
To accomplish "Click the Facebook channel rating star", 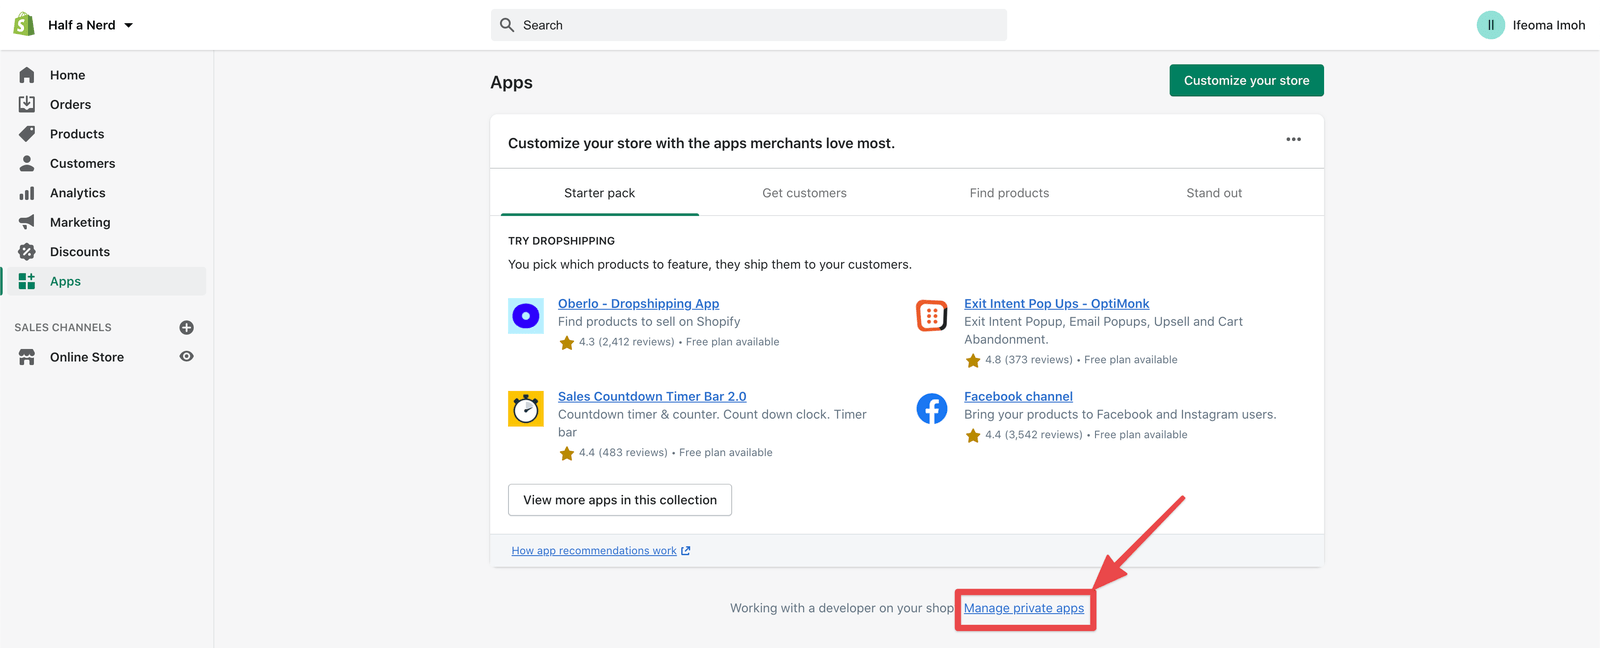I will 973,436.
